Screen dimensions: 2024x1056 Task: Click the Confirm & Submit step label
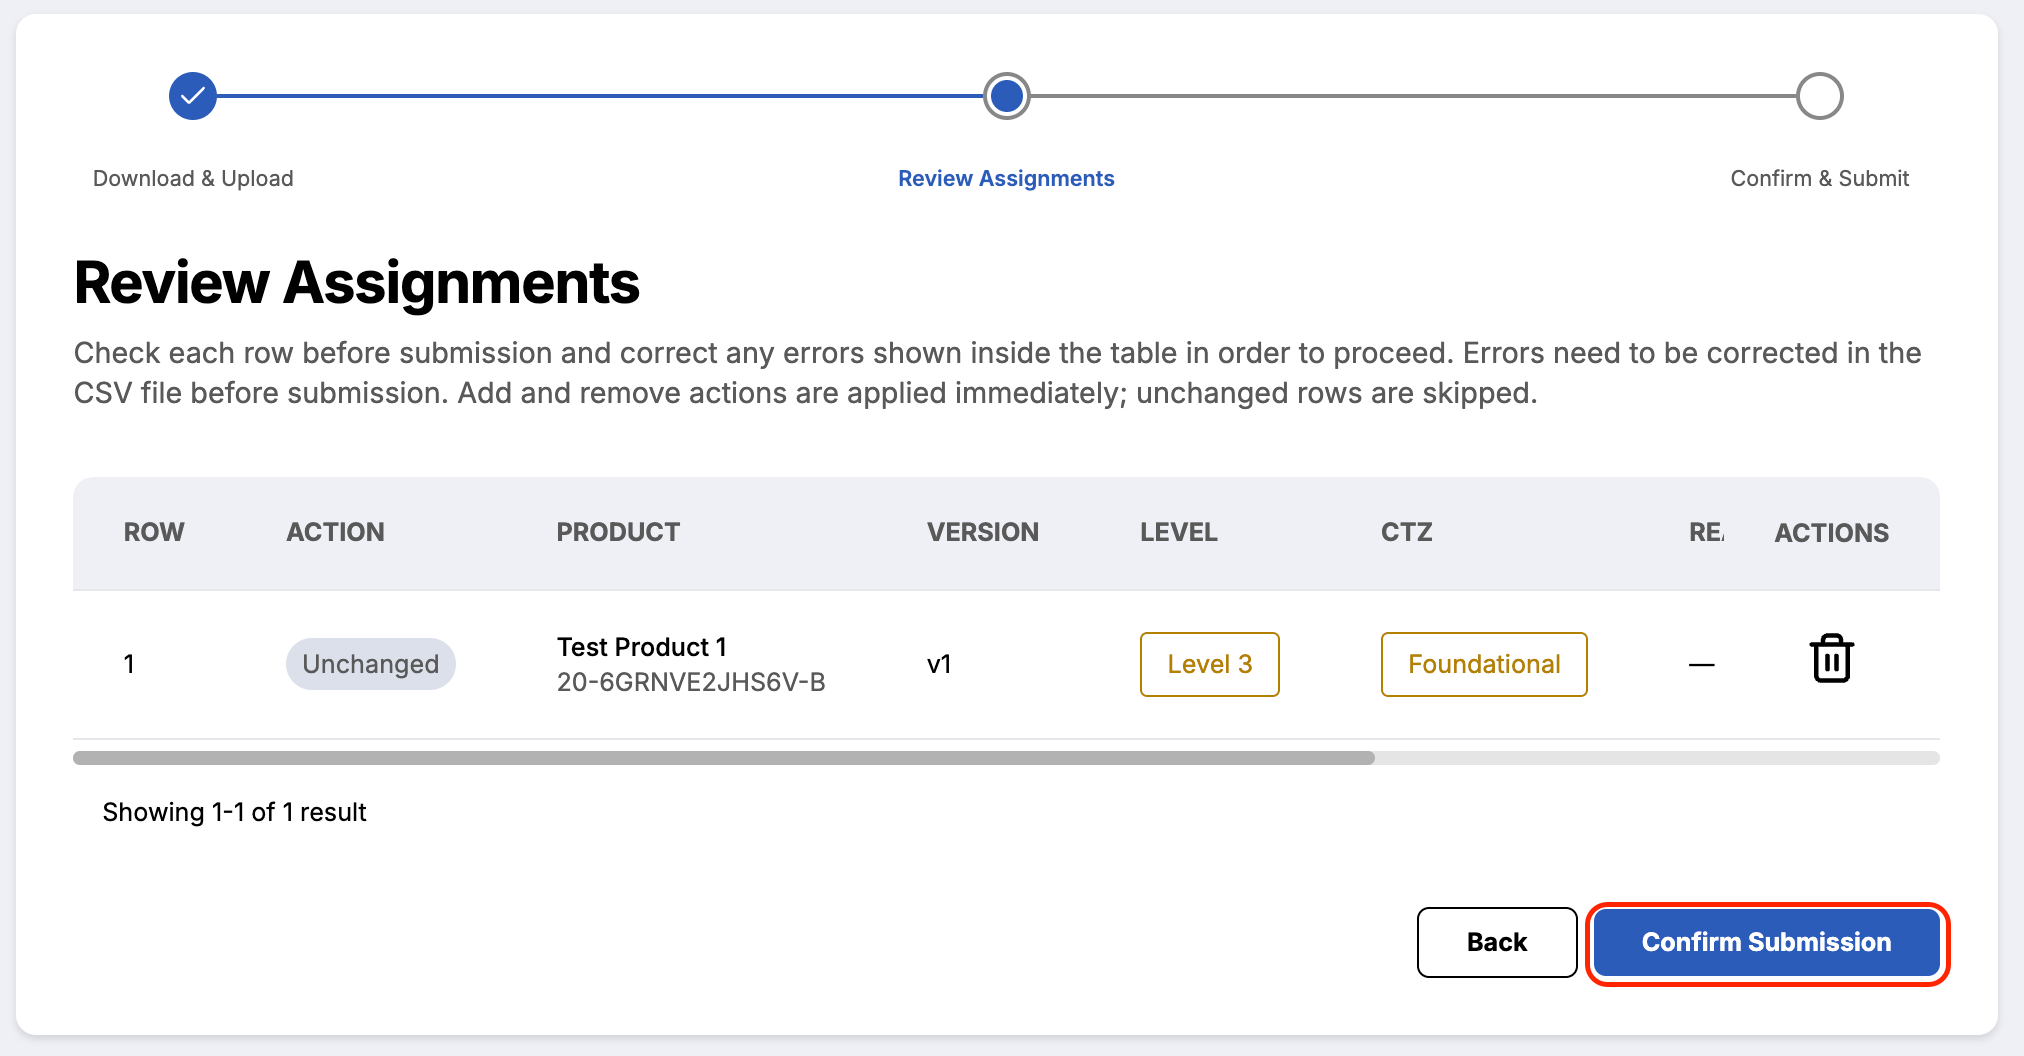coord(1819,178)
